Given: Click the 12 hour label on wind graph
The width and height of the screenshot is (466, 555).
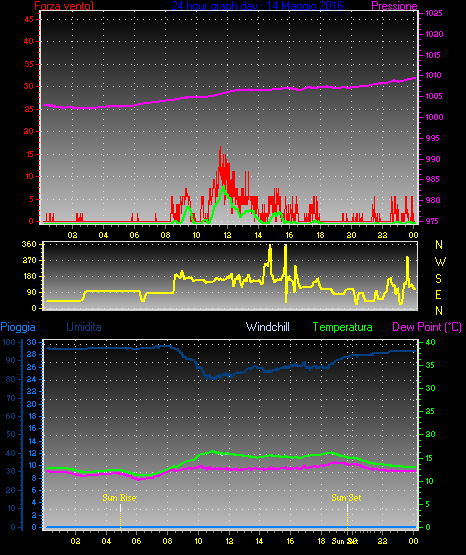Looking at the screenshot, I should [x=227, y=235].
